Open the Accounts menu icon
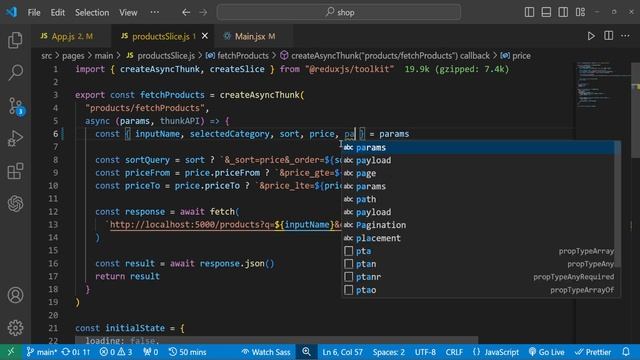This screenshot has height=360, width=640. click(16, 295)
